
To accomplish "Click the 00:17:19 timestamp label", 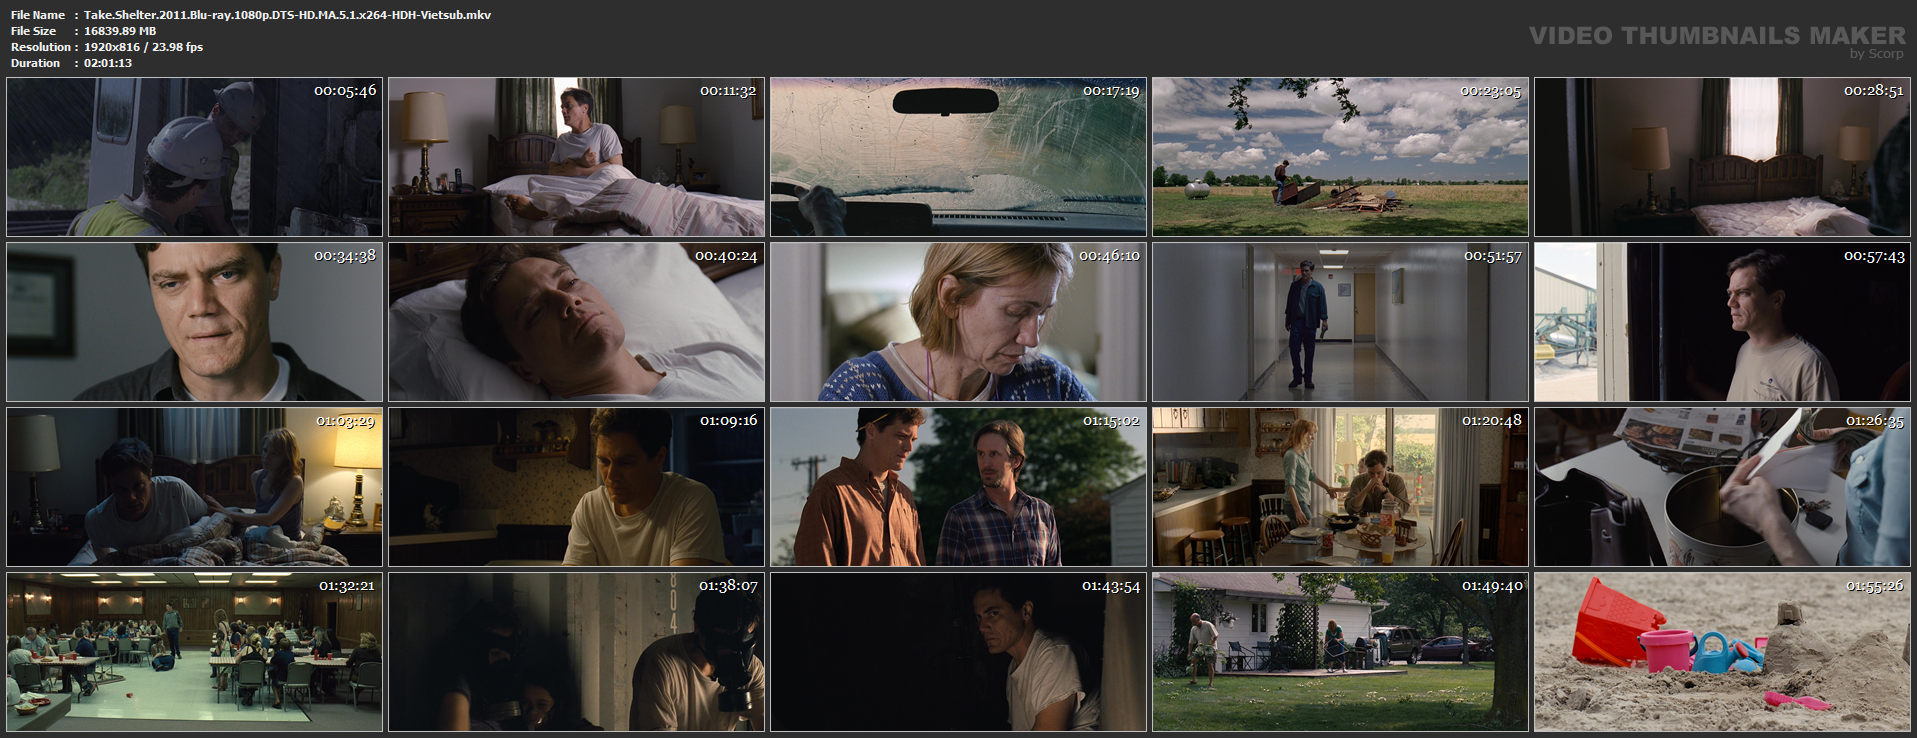I will point(1111,91).
